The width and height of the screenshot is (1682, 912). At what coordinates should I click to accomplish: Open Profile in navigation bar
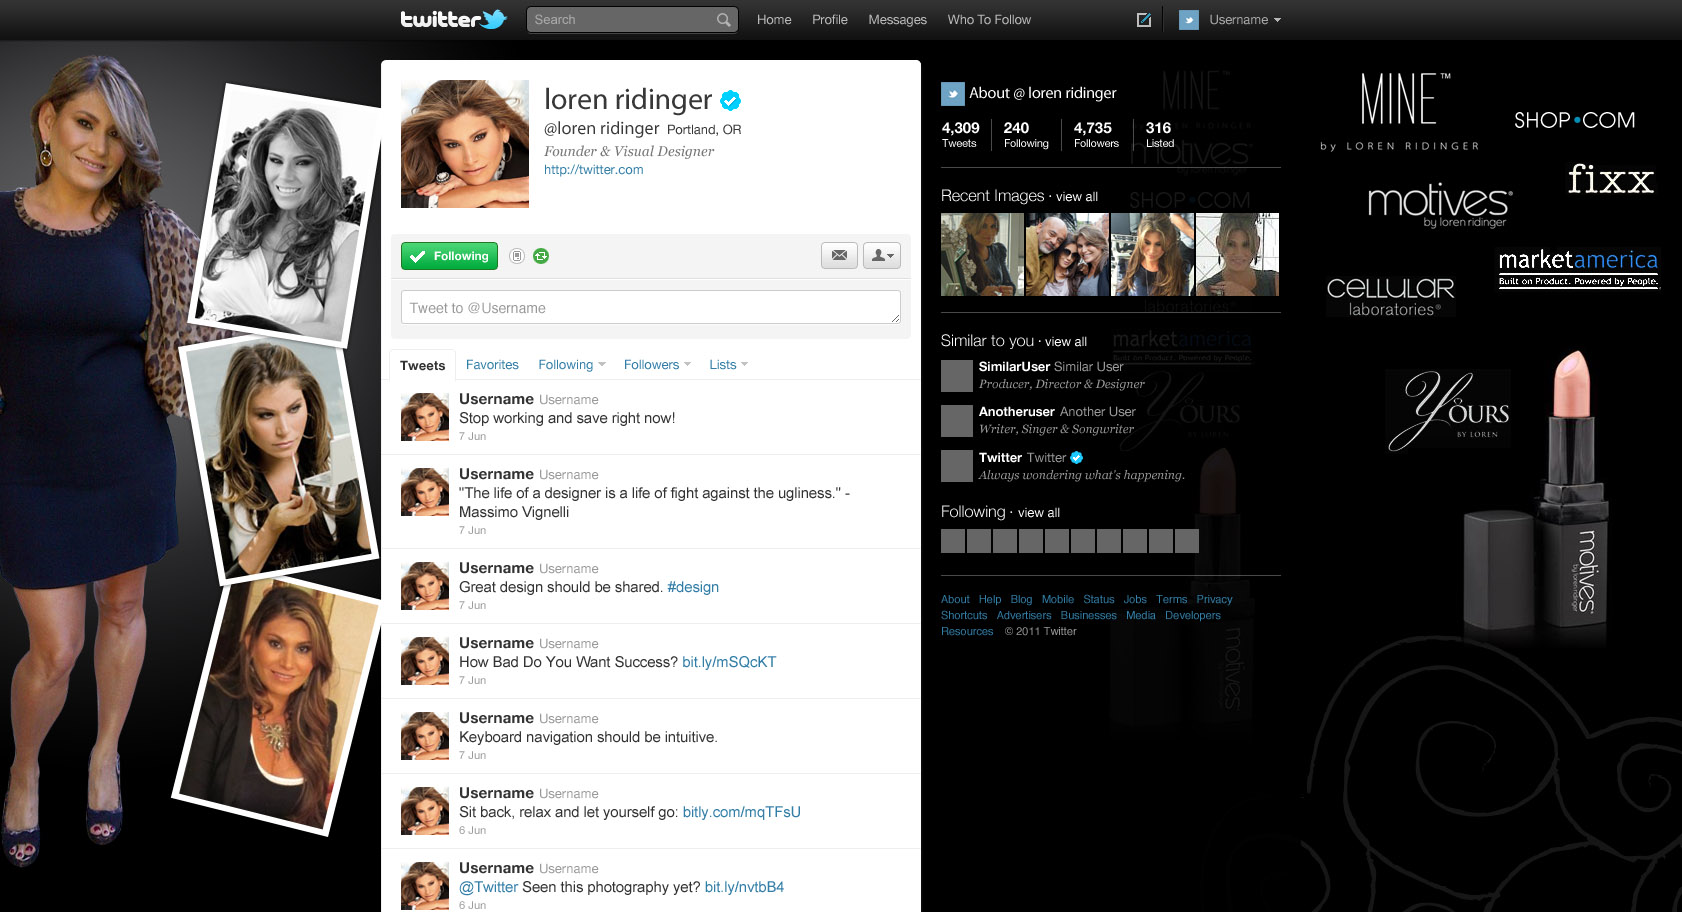[830, 20]
